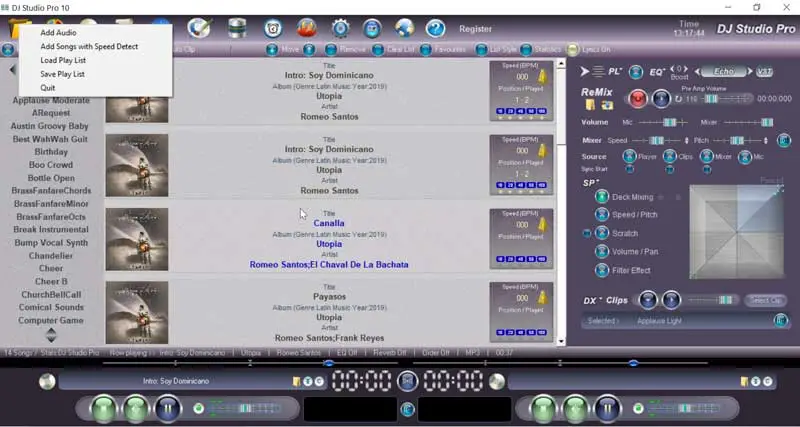
Task: Toggle the Player source button
Action: pyautogui.click(x=630, y=157)
